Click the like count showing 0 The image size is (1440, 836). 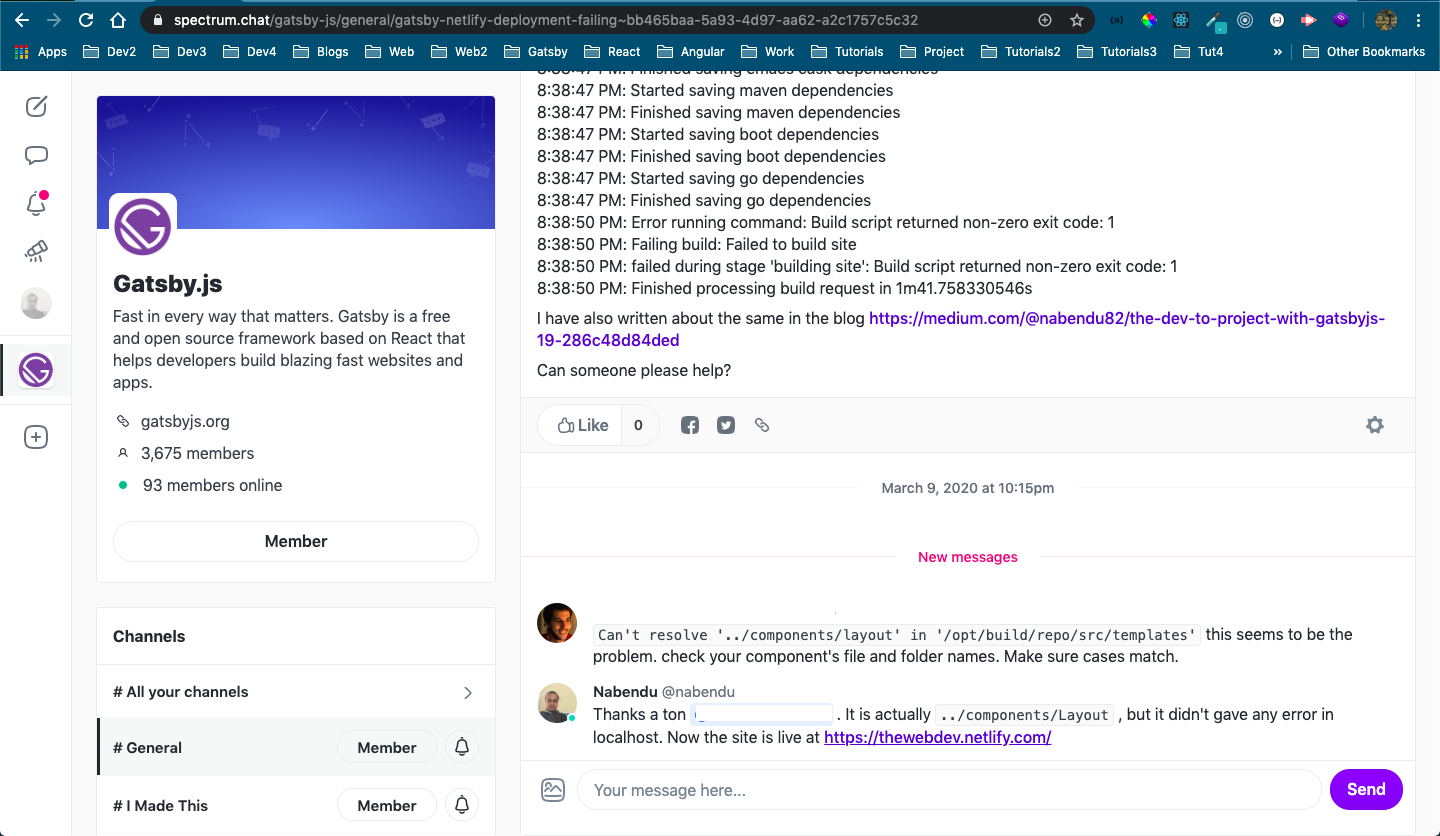(x=639, y=425)
